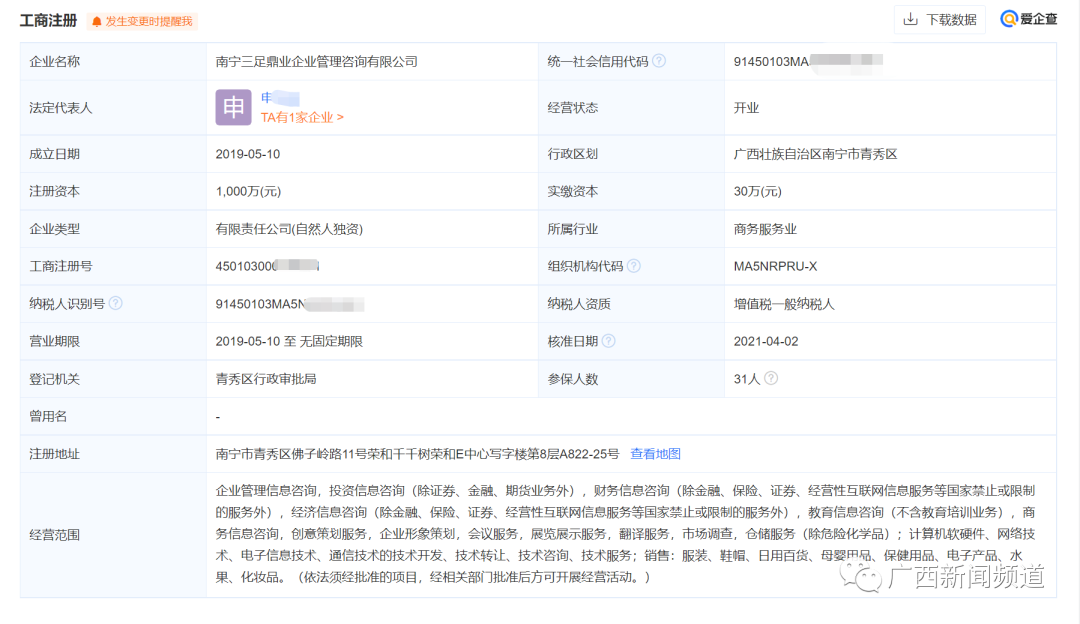Click the 商务服务业 industry value
The height and width of the screenshot is (624, 1080).
pos(765,229)
